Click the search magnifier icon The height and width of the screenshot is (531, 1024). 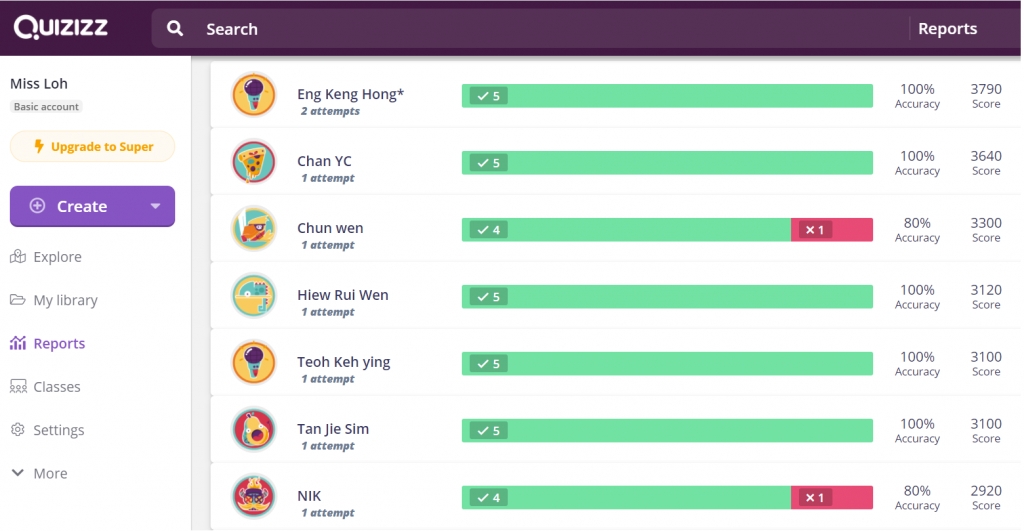(x=175, y=29)
